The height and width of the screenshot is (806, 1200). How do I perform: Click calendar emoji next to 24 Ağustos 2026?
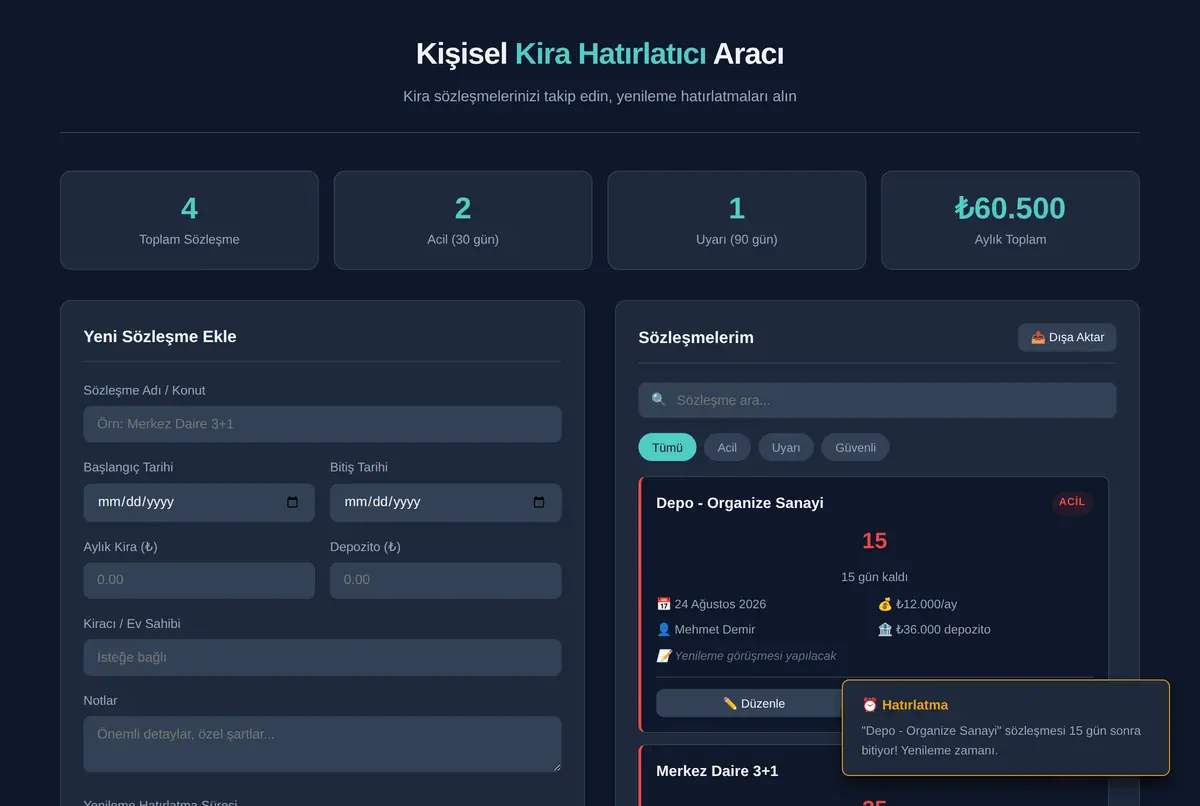coord(663,604)
